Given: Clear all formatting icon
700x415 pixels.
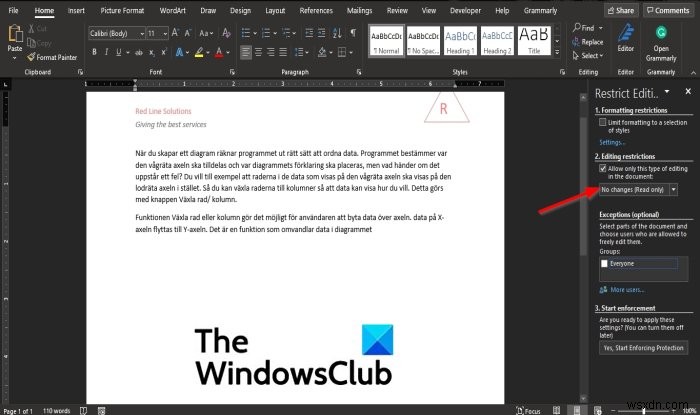Looking at the screenshot, I should [x=226, y=33].
